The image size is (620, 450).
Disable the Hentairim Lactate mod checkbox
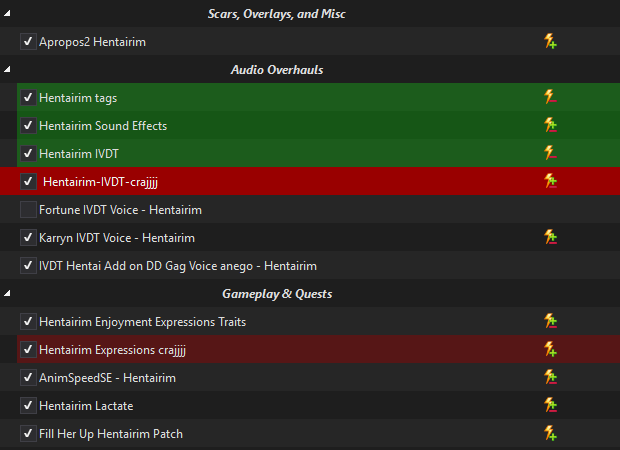coord(28,405)
